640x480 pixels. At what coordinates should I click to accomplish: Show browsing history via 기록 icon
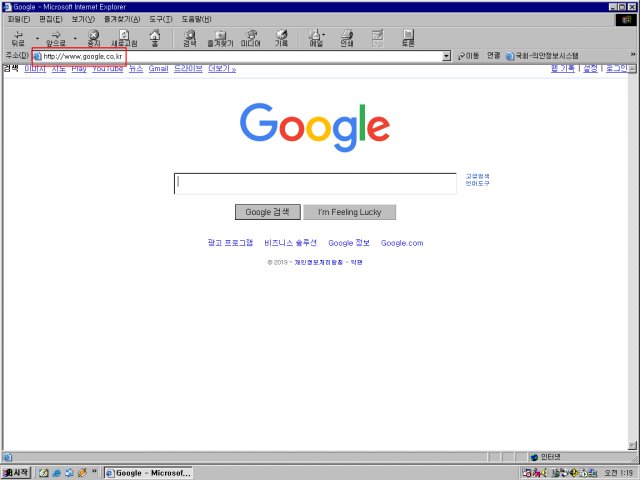pyautogui.click(x=281, y=38)
